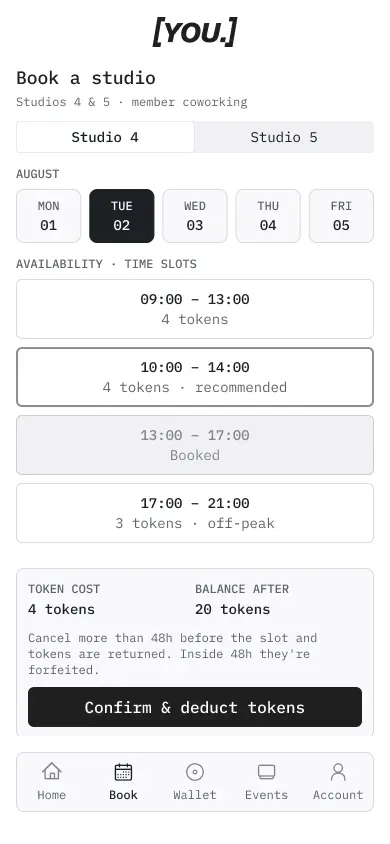Image resolution: width=390 pixels, height=844 pixels.
Task: Click the [YOU.] logo at top
Action: pos(195,32)
